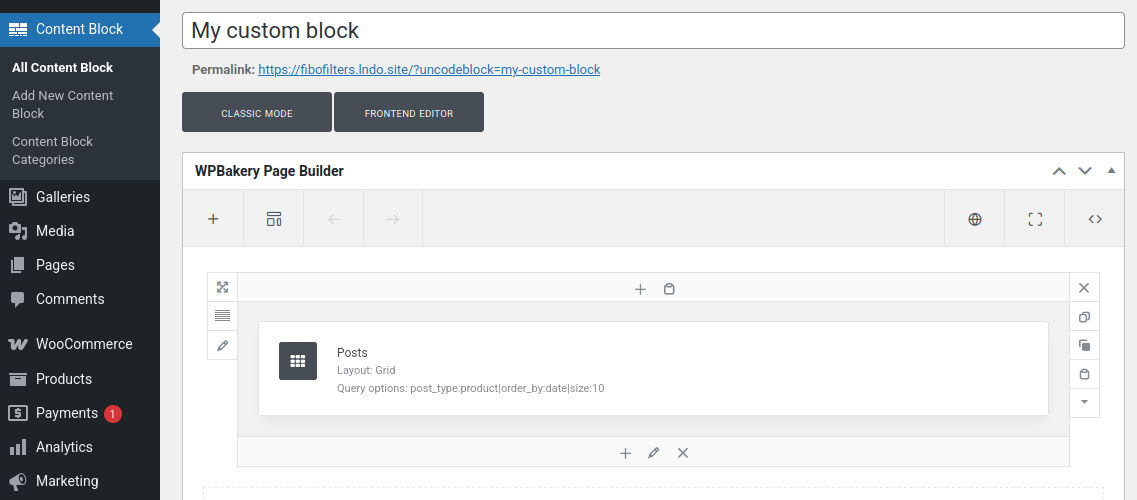Click the WPBakery Page Builder heading
The image size is (1137, 500).
(x=269, y=171)
